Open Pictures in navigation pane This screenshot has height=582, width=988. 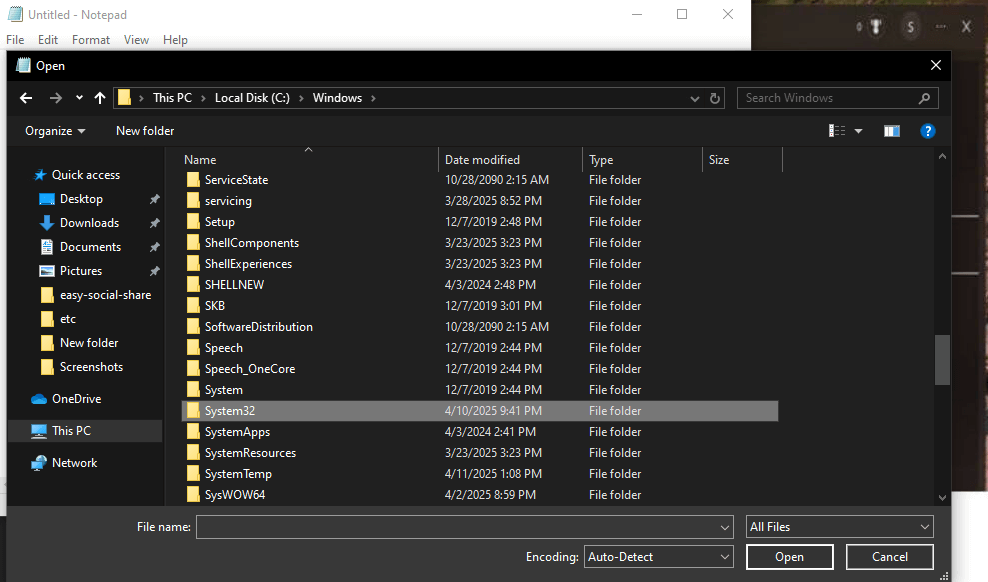[x=81, y=270]
